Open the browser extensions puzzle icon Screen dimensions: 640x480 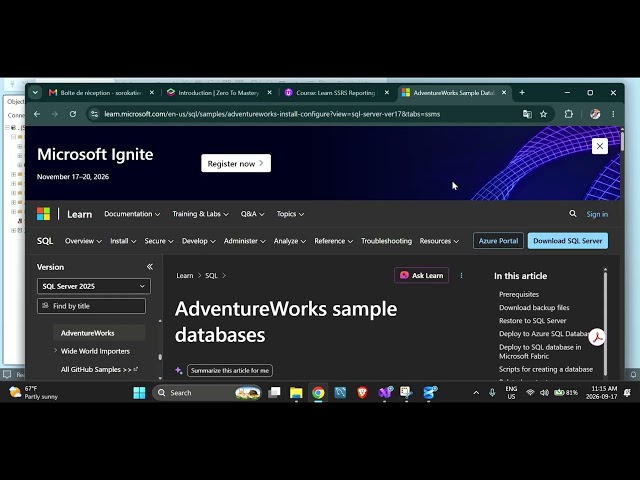(x=569, y=114)
